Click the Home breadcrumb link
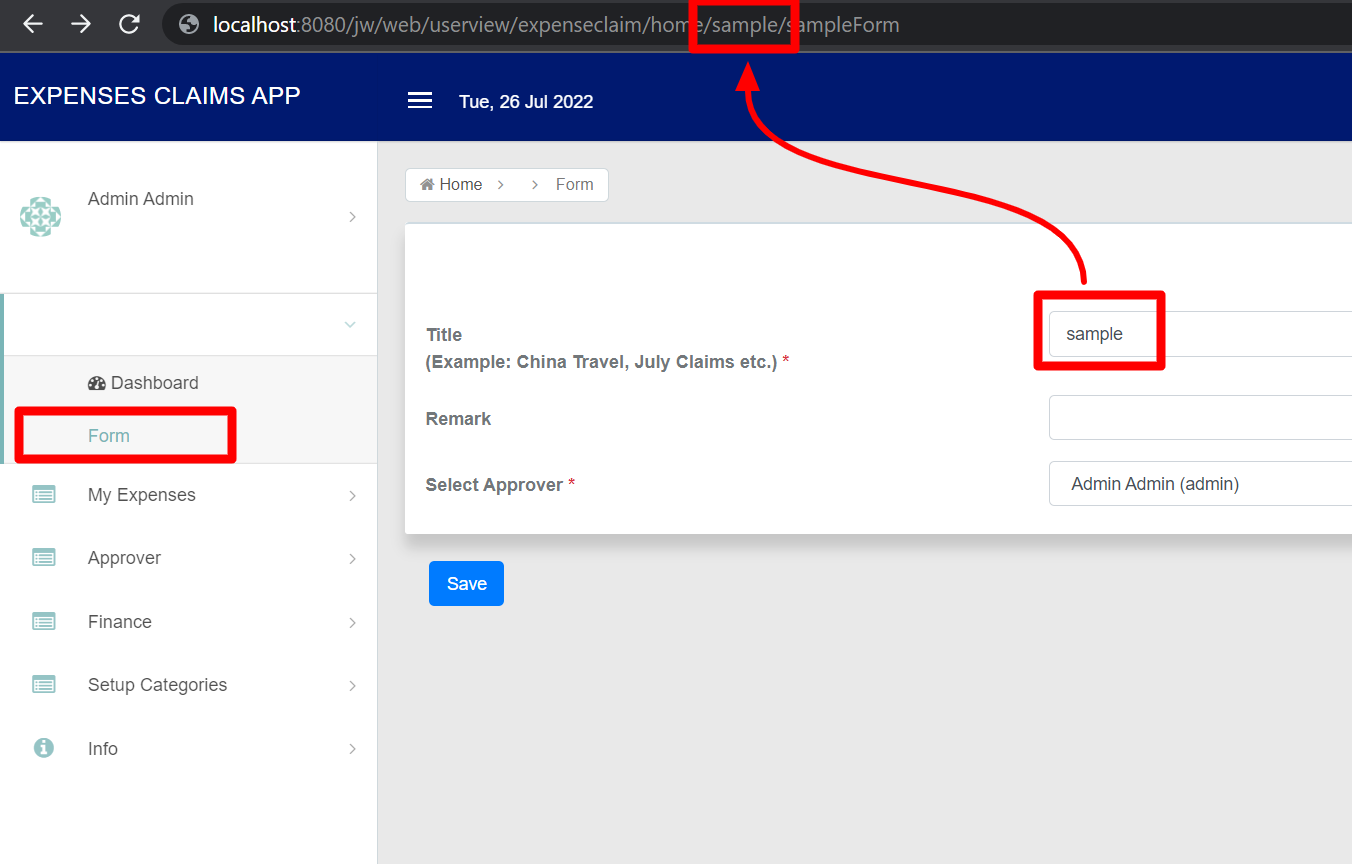1352x864 pixels. 452,185
